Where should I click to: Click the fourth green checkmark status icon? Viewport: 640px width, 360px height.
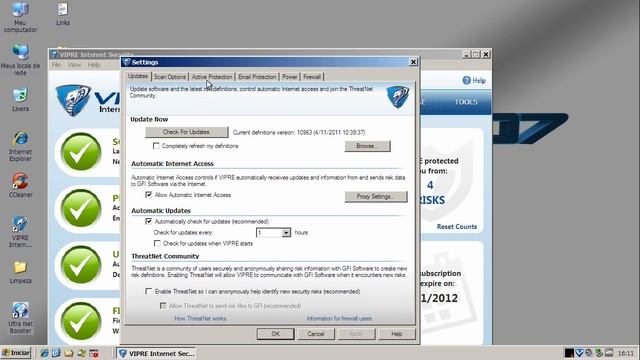(x=81, y=321)
